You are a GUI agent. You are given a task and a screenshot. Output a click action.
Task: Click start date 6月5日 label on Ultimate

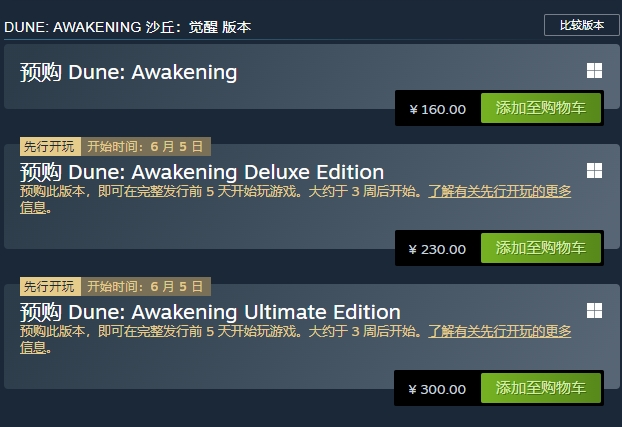click(x=146, y=286)
